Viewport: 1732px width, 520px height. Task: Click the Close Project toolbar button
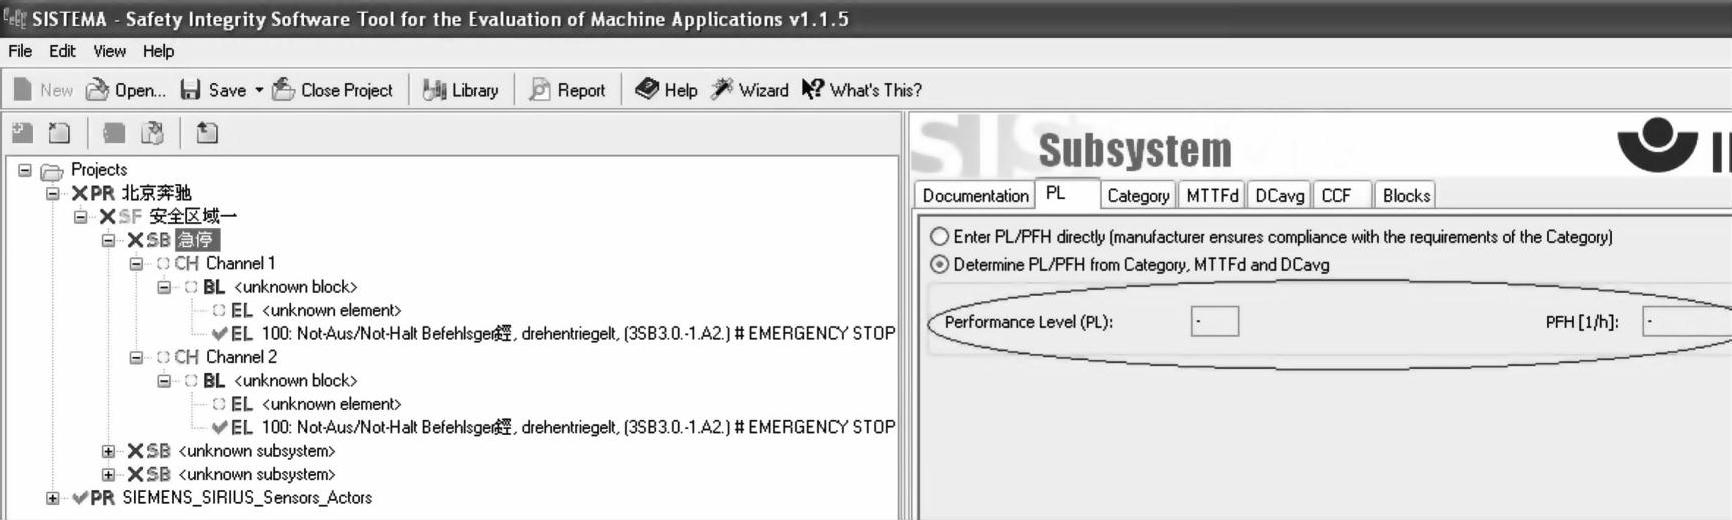(332, 90)
